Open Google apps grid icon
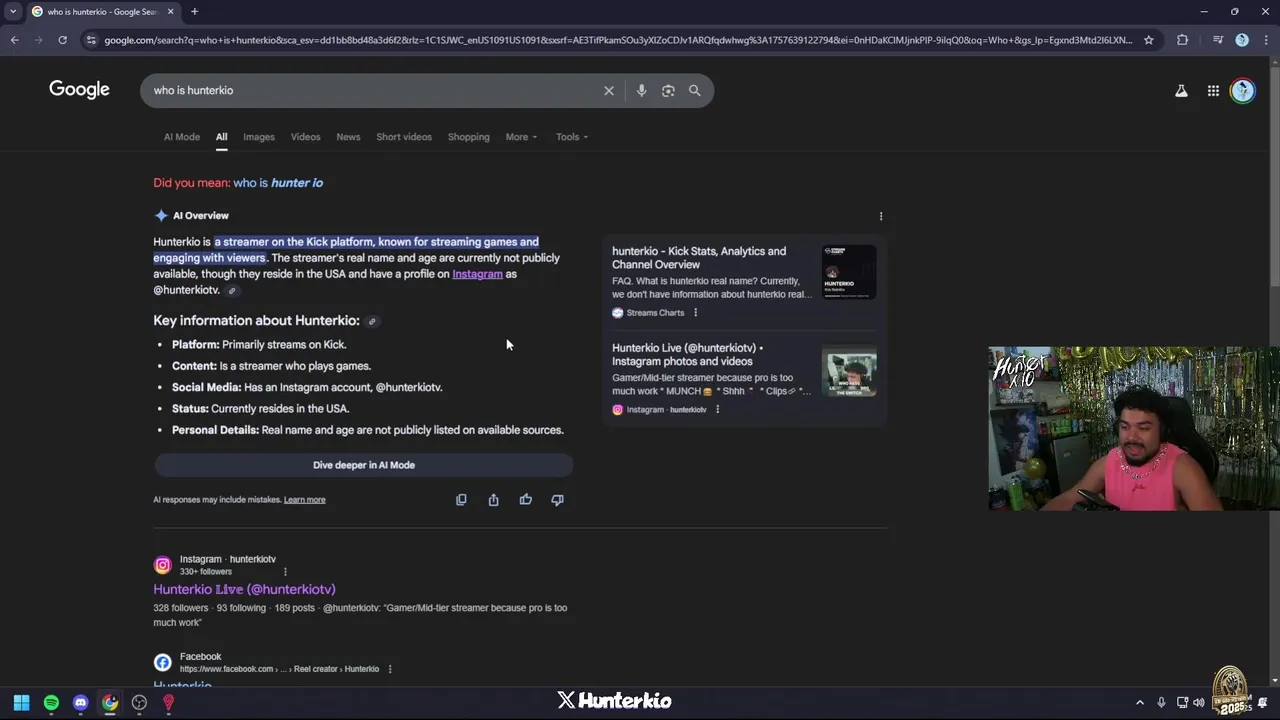The height and width of the screenshot is (720, 1280). 1213,91
